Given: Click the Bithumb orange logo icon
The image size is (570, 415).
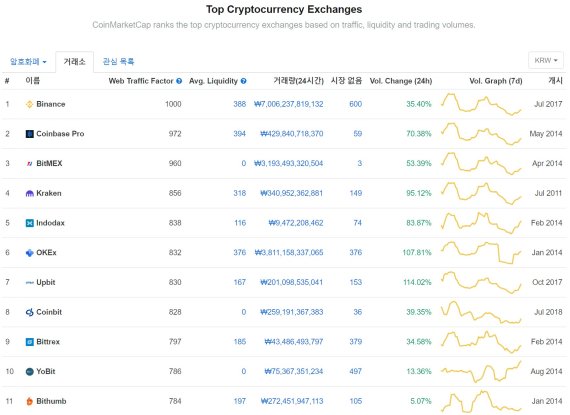Looking at the screenshot, I should (29, 402).
